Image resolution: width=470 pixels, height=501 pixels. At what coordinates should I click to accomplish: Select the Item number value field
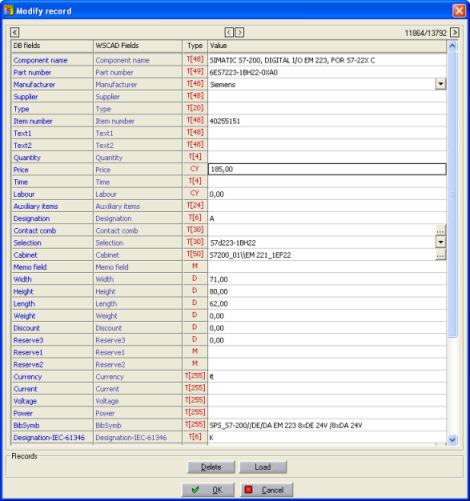(327, 121)
